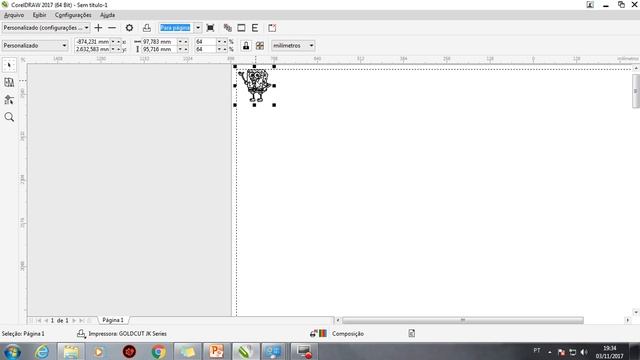
Task: Click the invert rectangle icon
Action: [x=241, y=28]
